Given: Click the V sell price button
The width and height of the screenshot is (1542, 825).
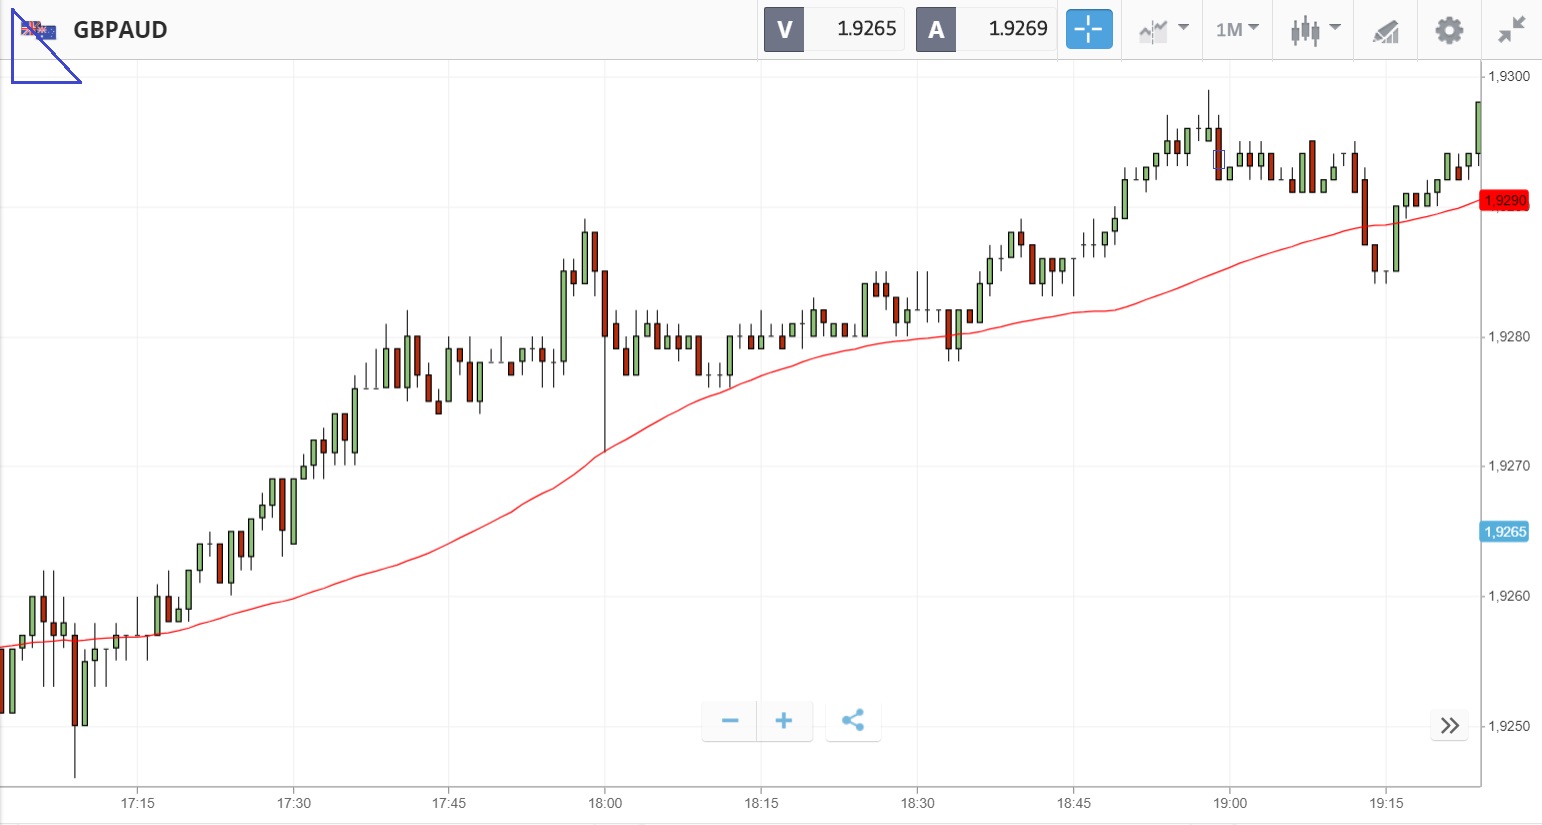Looking at the screenshot, I should coord(784,29).
